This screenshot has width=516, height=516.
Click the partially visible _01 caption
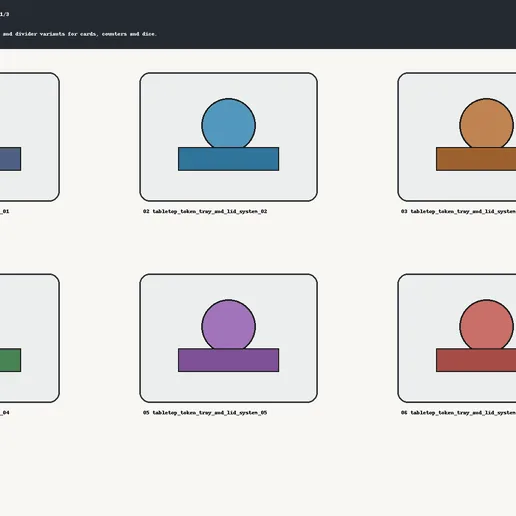point(5,211)
